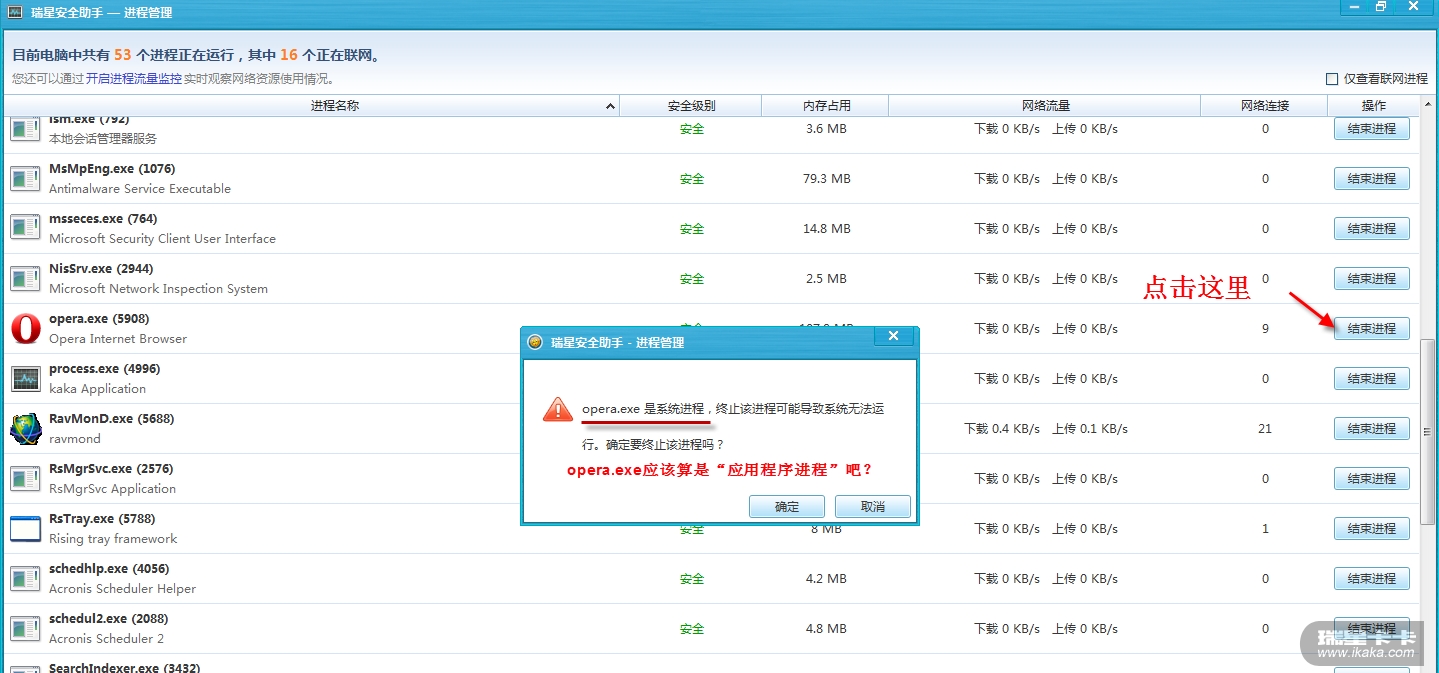Click 79.3 MB memory value
The width and height of the screenshot is (1439, 673).
coord(827,179)
